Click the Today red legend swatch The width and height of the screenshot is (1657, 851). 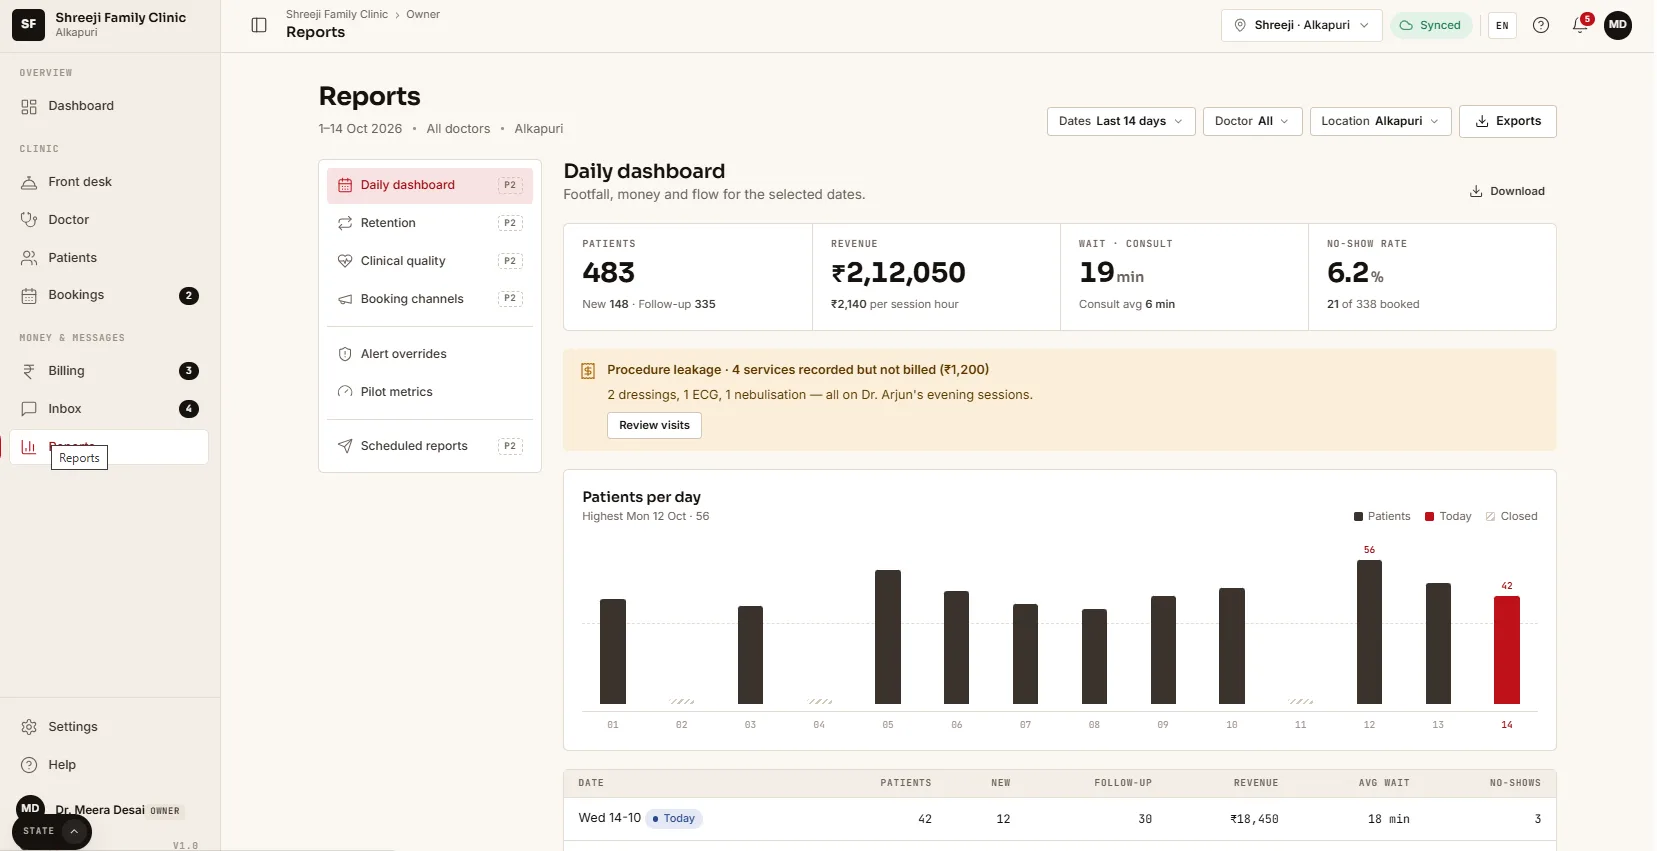[1430, 517]
